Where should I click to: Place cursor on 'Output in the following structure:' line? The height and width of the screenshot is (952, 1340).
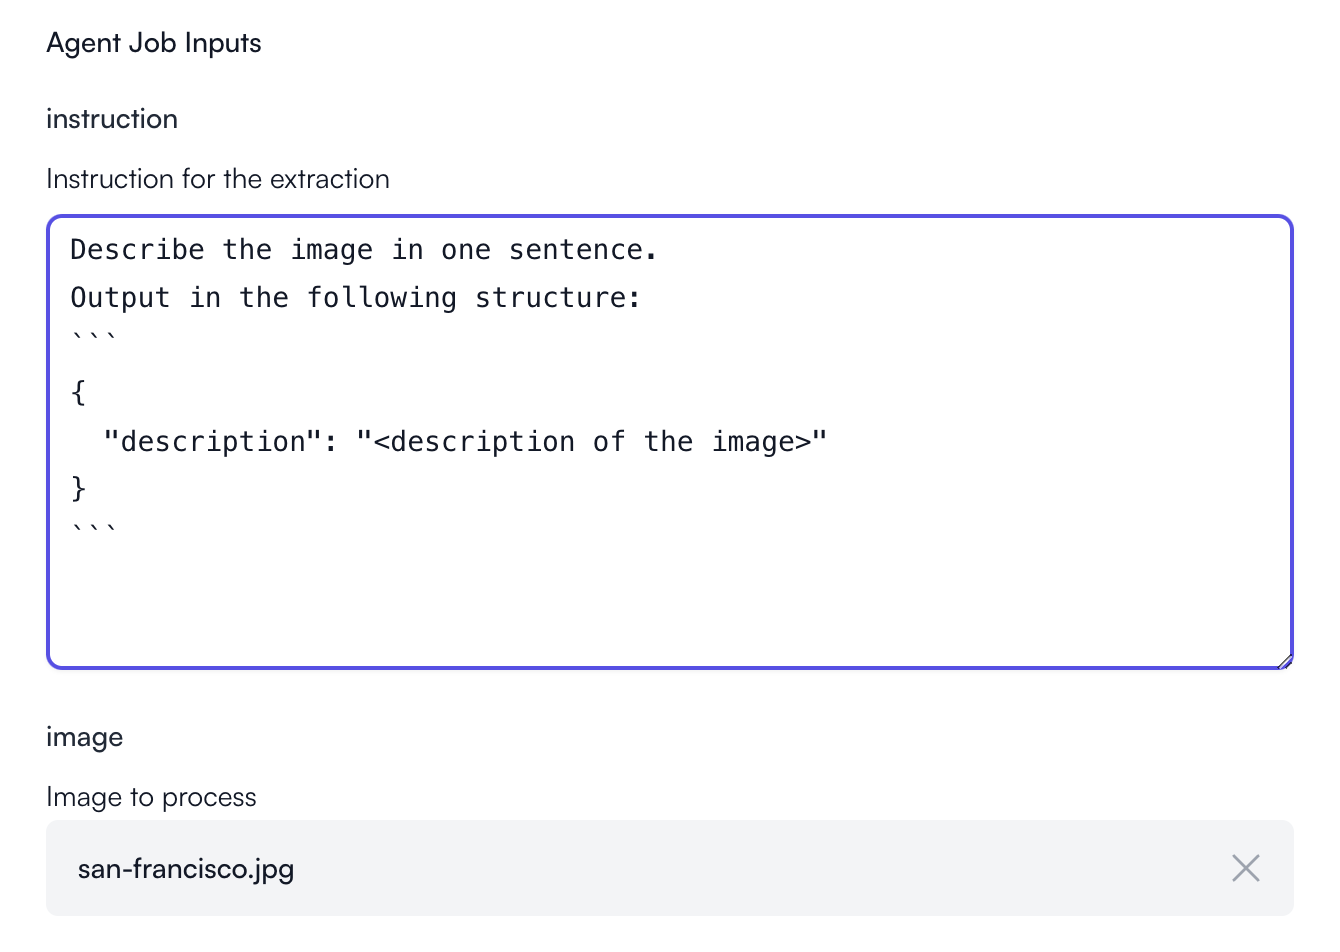(x=355, y=298)
